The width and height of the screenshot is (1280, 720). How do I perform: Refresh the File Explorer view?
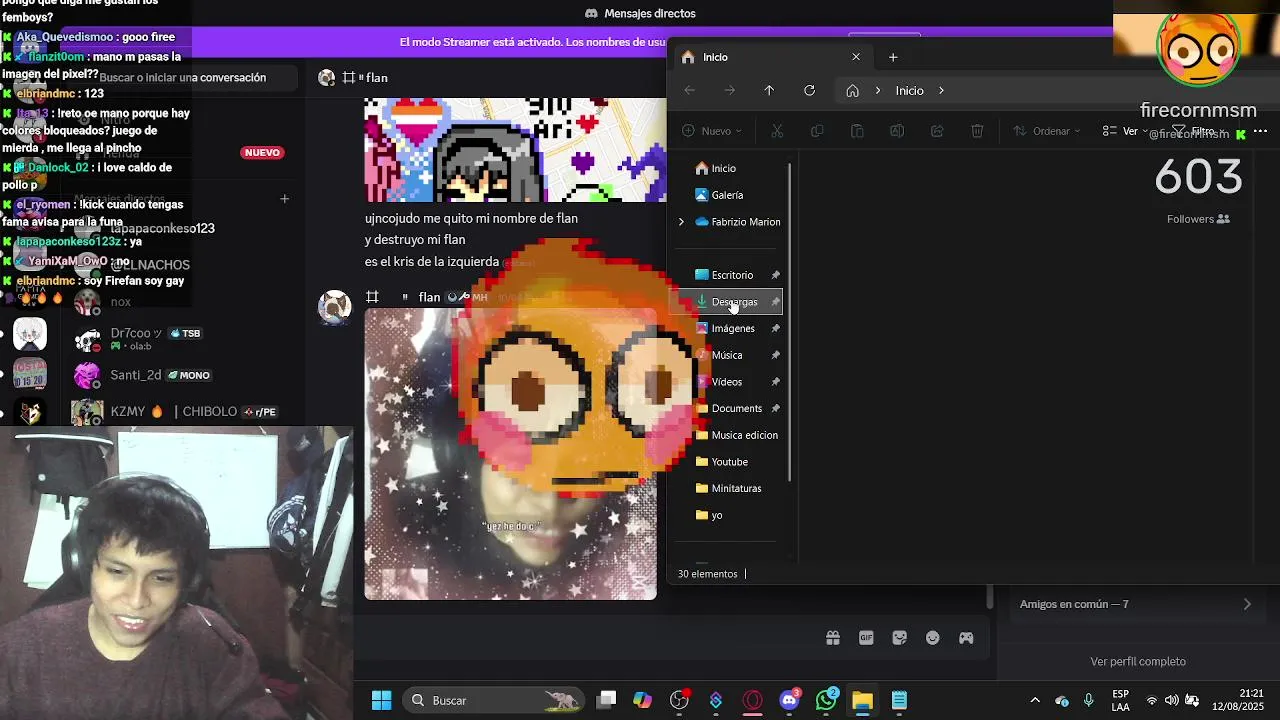[x=809, y=90]
